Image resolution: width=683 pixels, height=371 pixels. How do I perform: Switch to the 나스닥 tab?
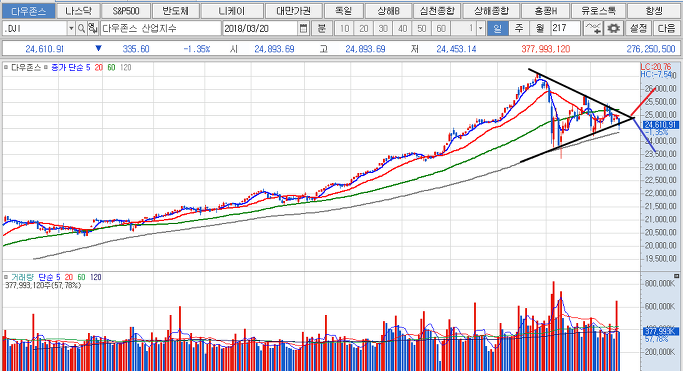click(78, 11)
